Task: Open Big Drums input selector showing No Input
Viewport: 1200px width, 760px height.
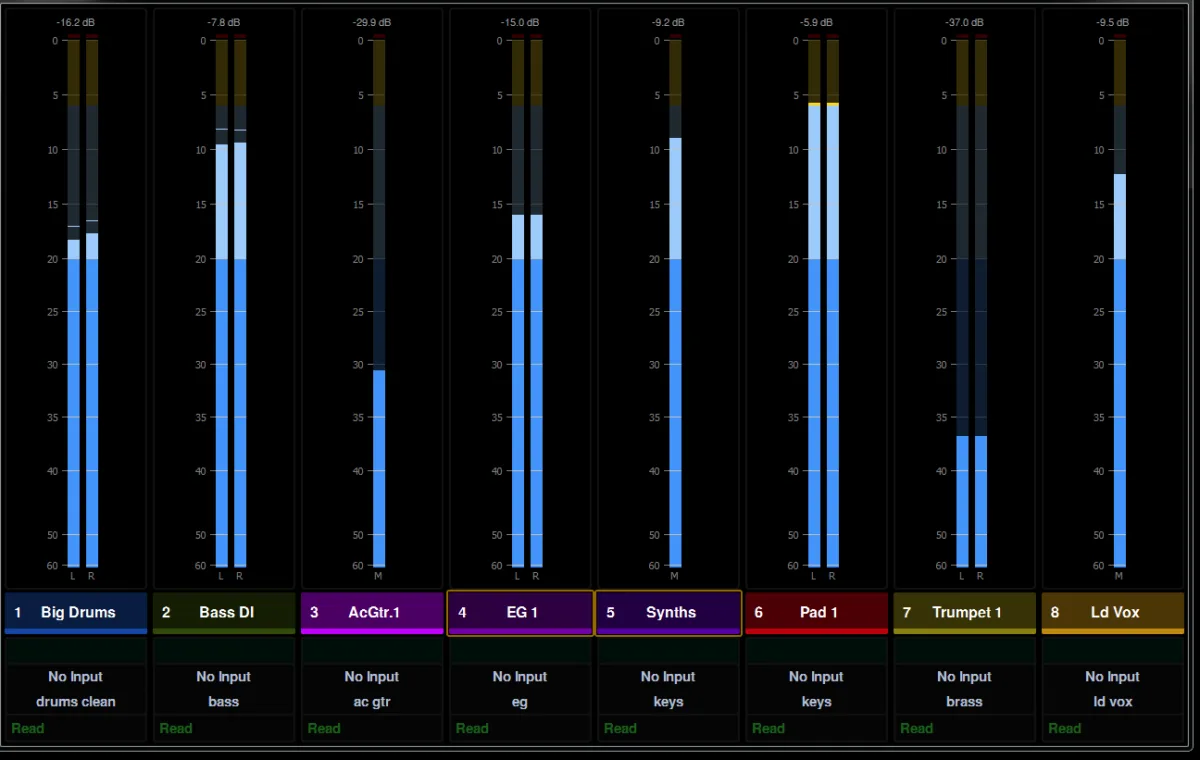Action: (76, 677)
